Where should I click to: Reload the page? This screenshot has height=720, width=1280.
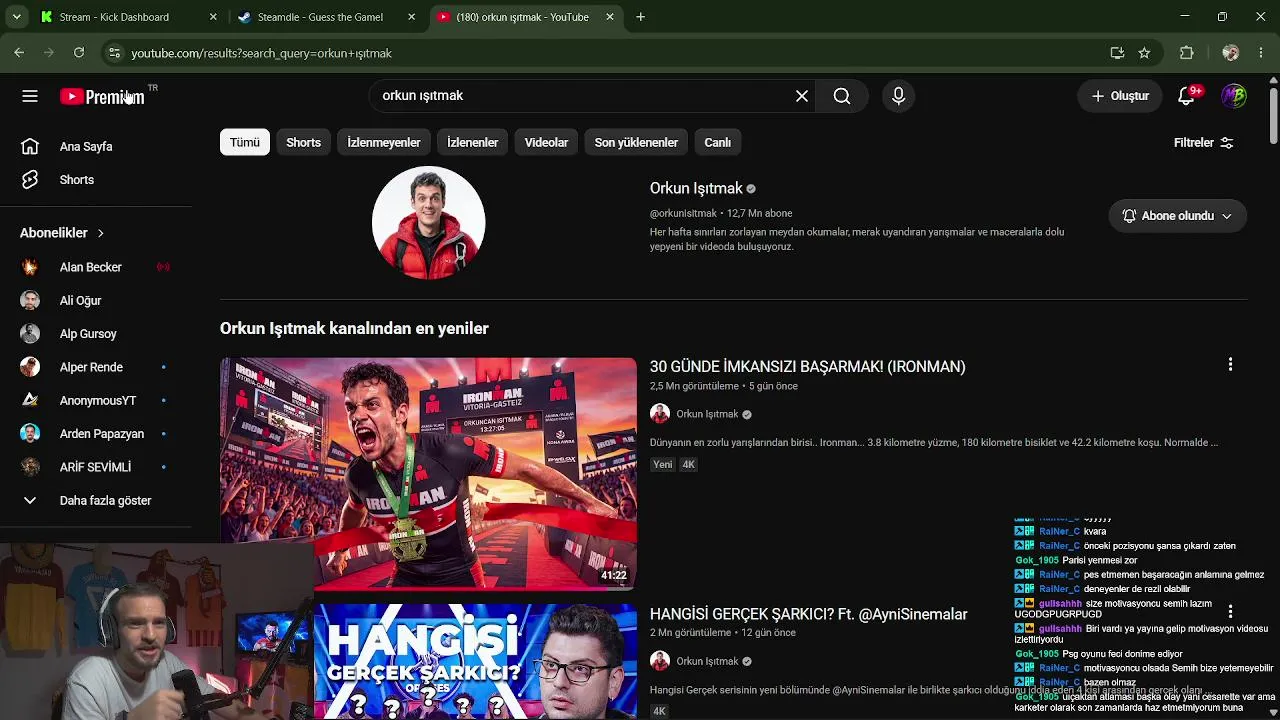[x=79, y=53]
